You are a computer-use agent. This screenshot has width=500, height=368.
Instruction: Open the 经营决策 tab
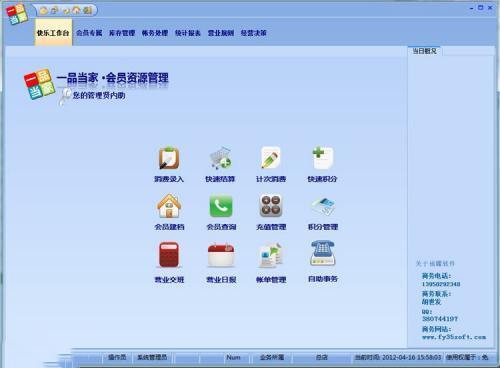[x=254, y=33]
